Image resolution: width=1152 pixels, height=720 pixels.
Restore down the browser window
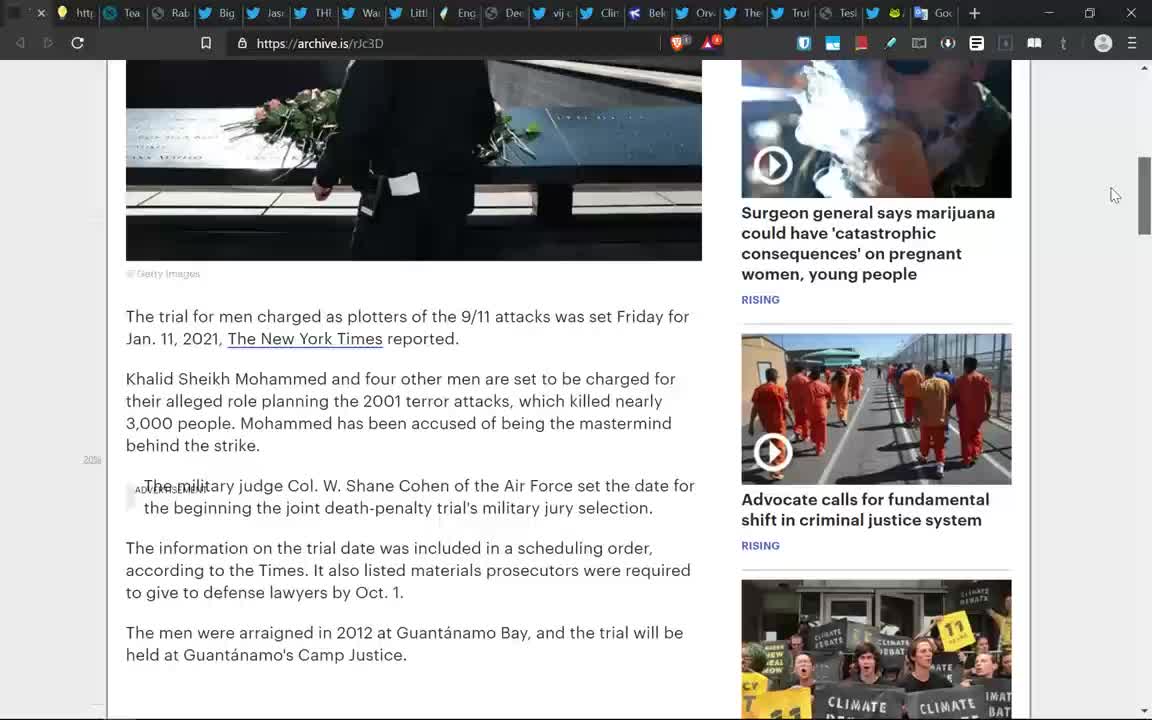[x=1090, y=13]
